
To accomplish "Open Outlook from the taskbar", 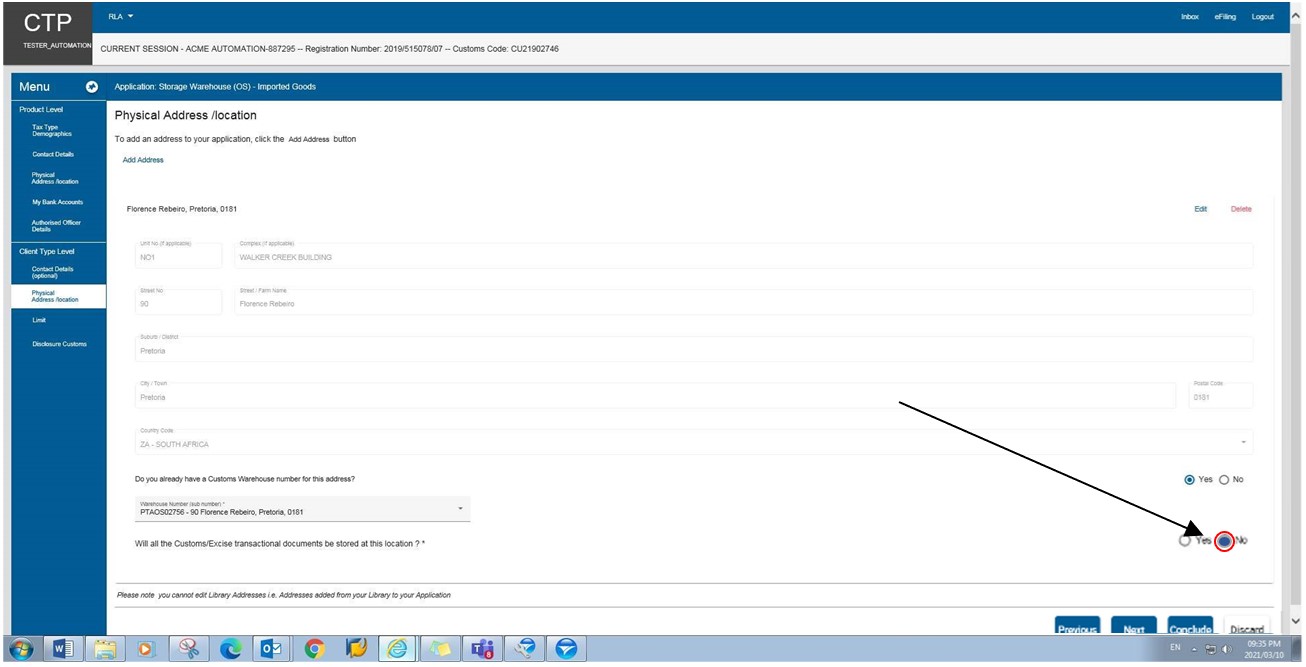I will click(x=272, y=649).
